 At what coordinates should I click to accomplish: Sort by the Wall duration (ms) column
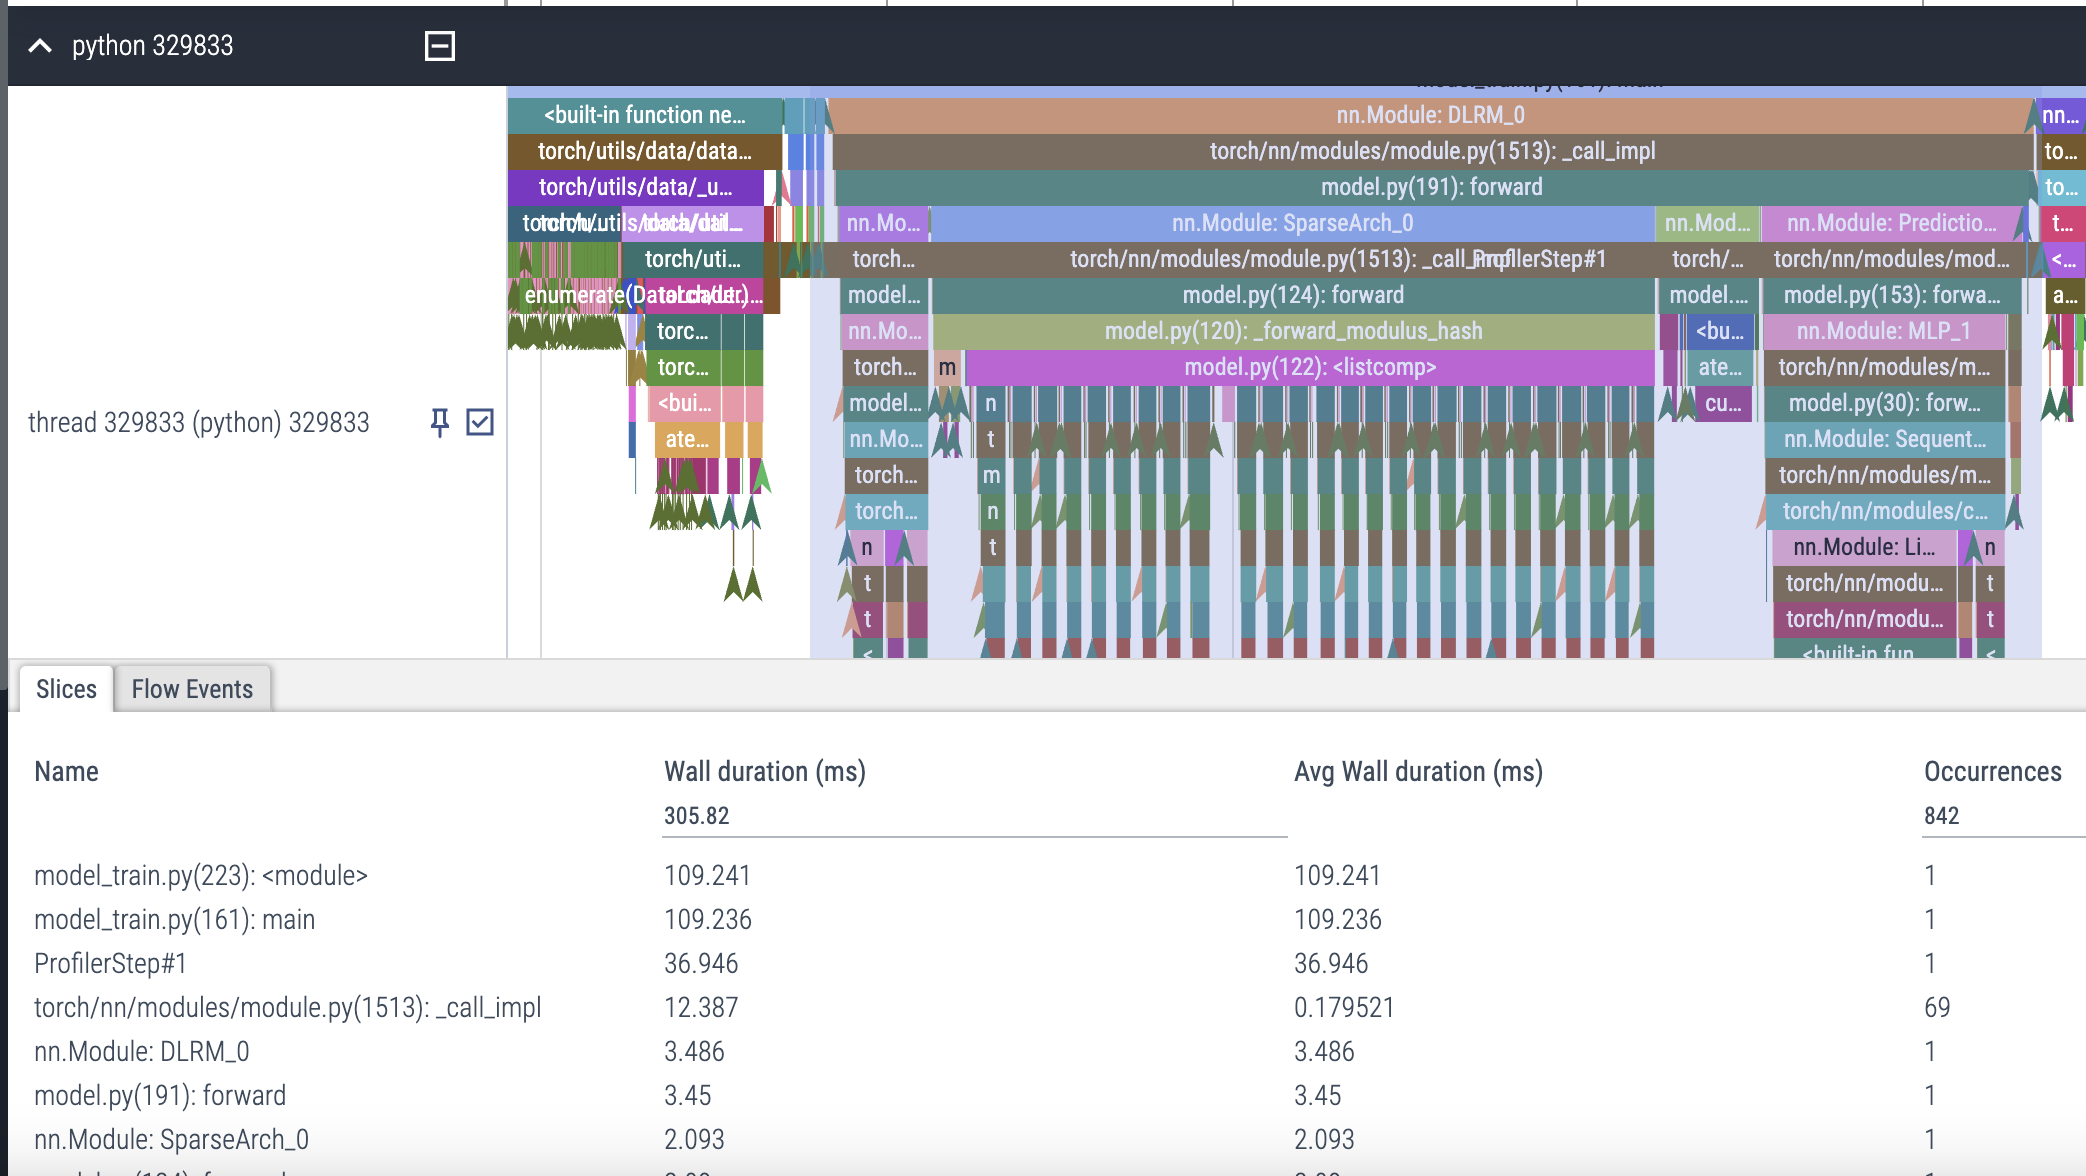pyautogui.click(x=764, y=771)
